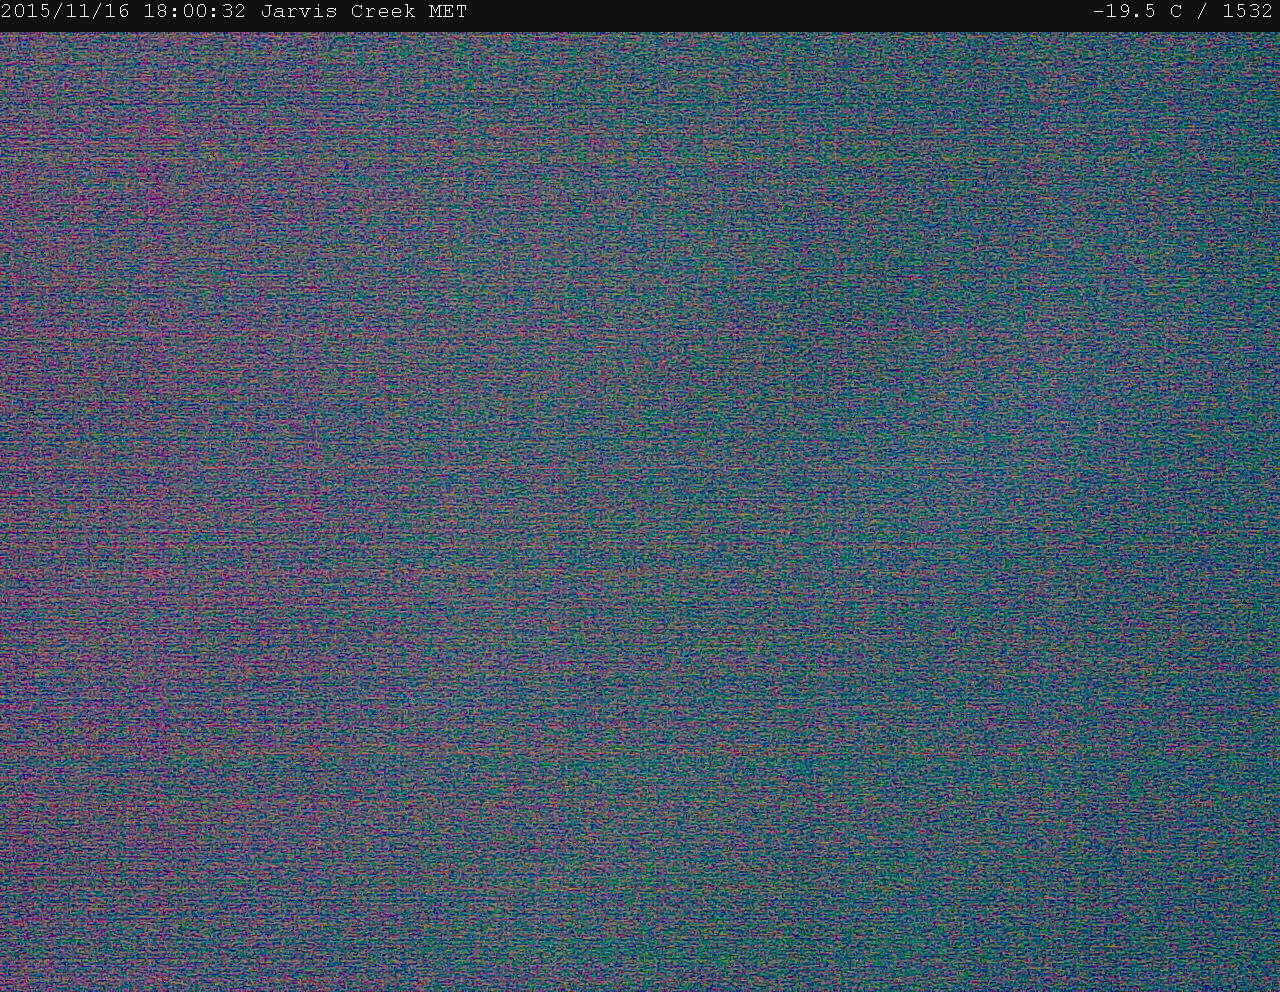Viewport: 1280px width, 992px height.
Task: Click the teal-tinted right area of the image
Action: 1100,500
